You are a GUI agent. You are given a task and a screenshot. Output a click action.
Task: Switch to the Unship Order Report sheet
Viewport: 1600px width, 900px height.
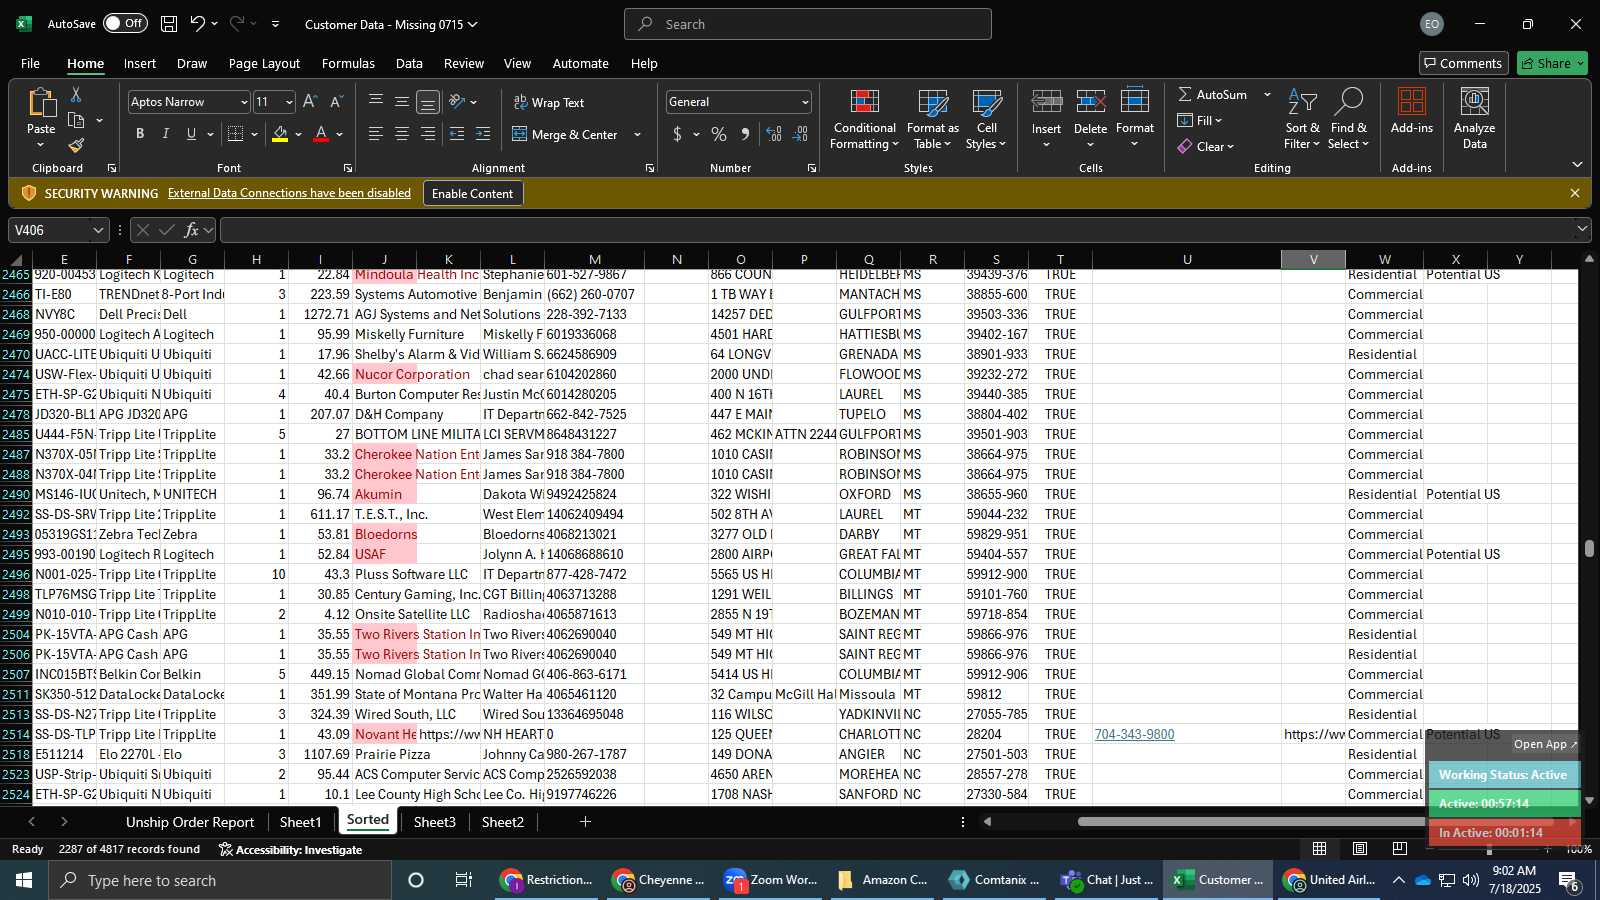pos(190,822)
